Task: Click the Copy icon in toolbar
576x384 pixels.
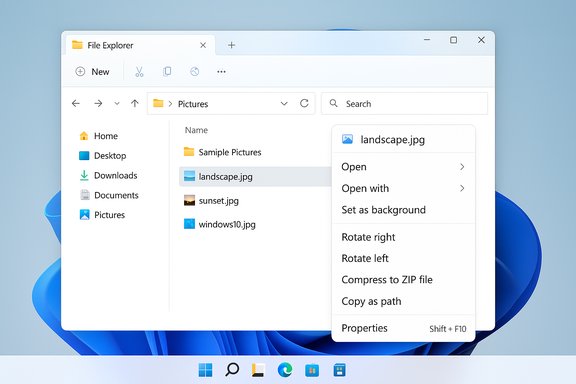Action: [167, 71]
